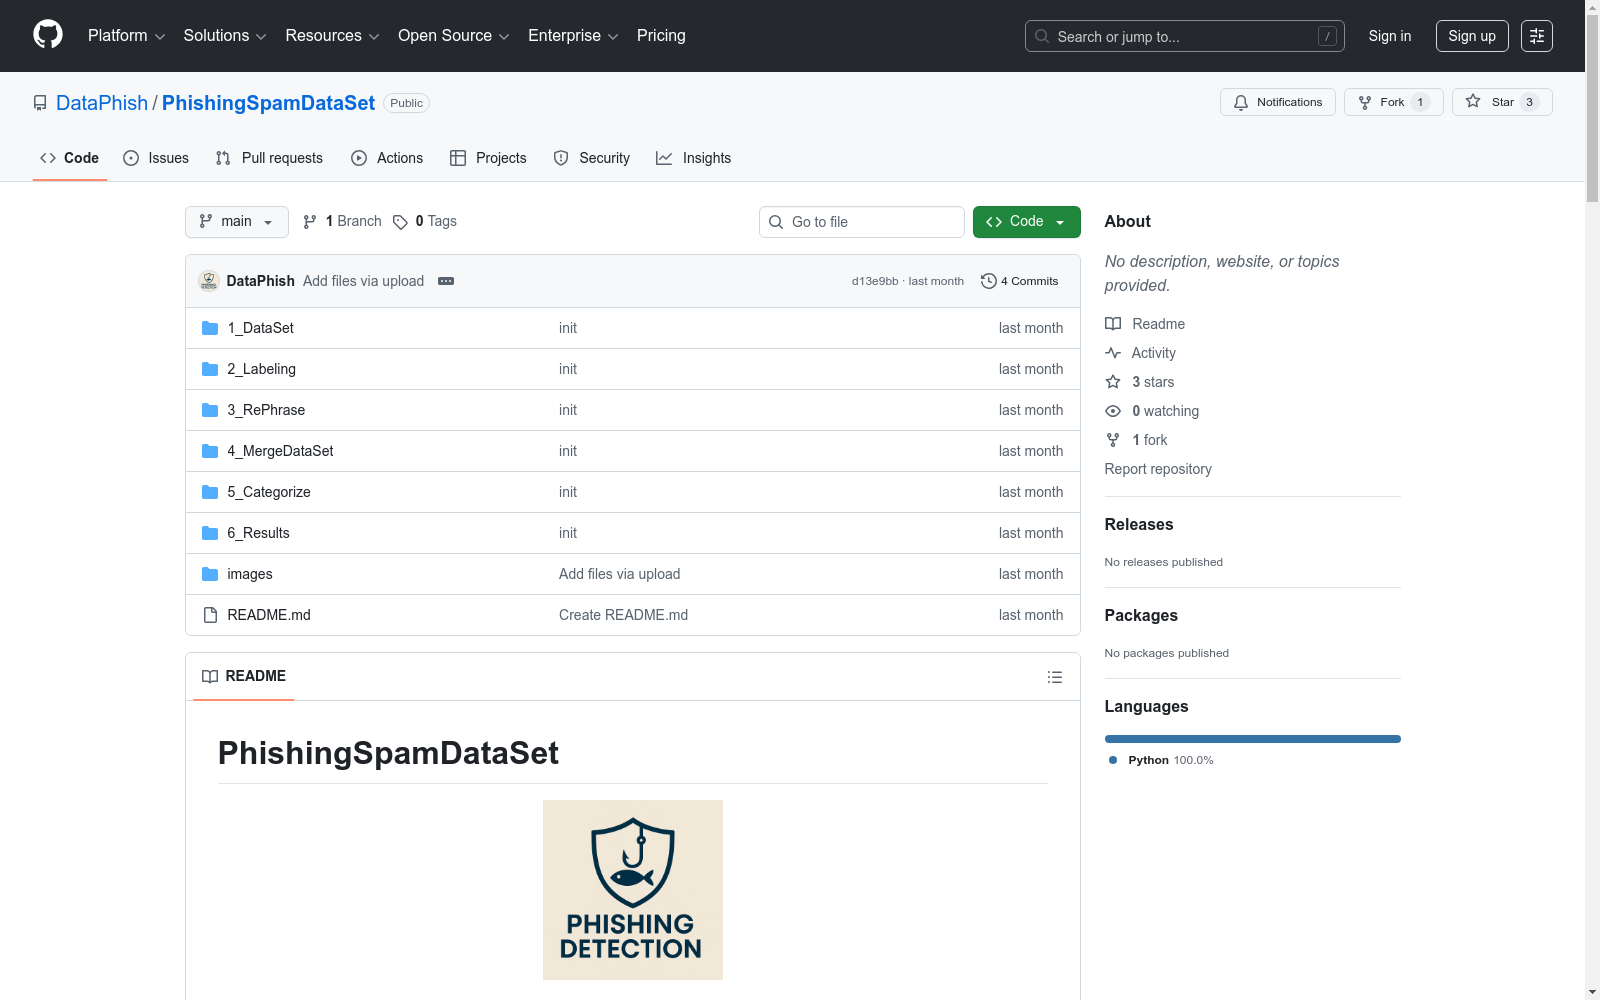Click the Sign up button
This screenshot has width=1600, height=1000.
tap(1472, 36)
